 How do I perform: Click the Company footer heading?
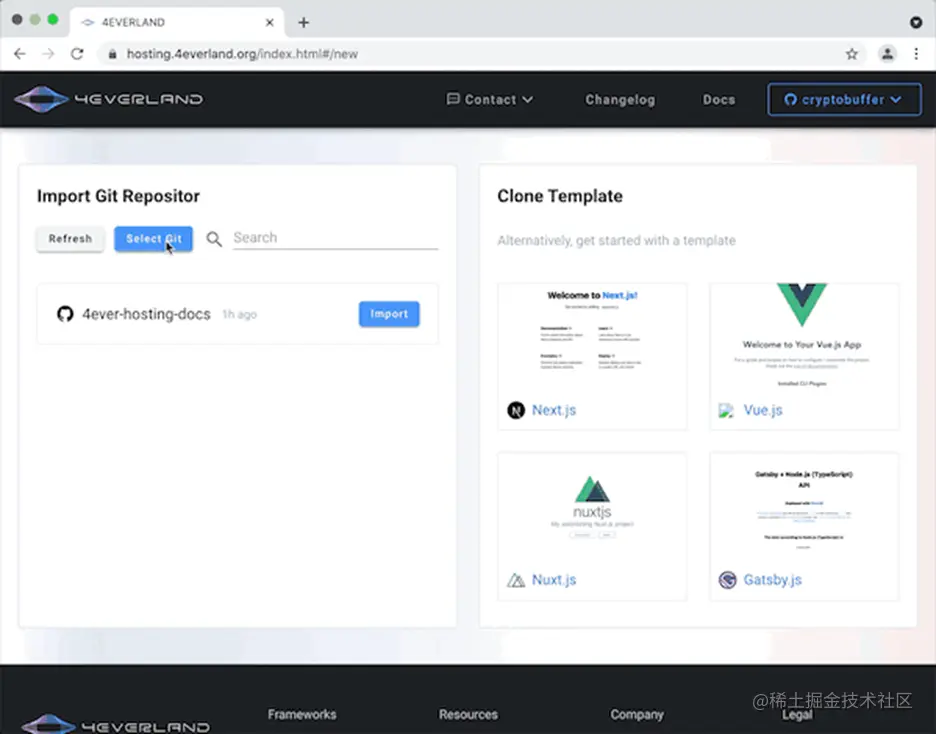tap(637, 714)
